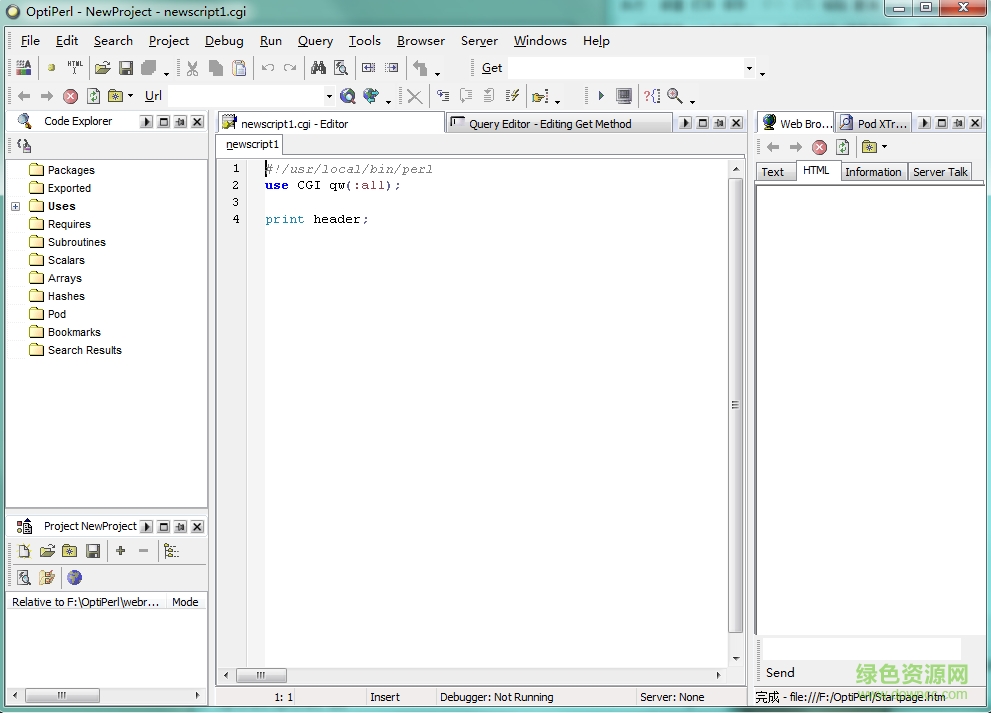The height and width of the screenshot is (713, 991).
Task: Add file to project with plus icon
Action: coord(120,551)
